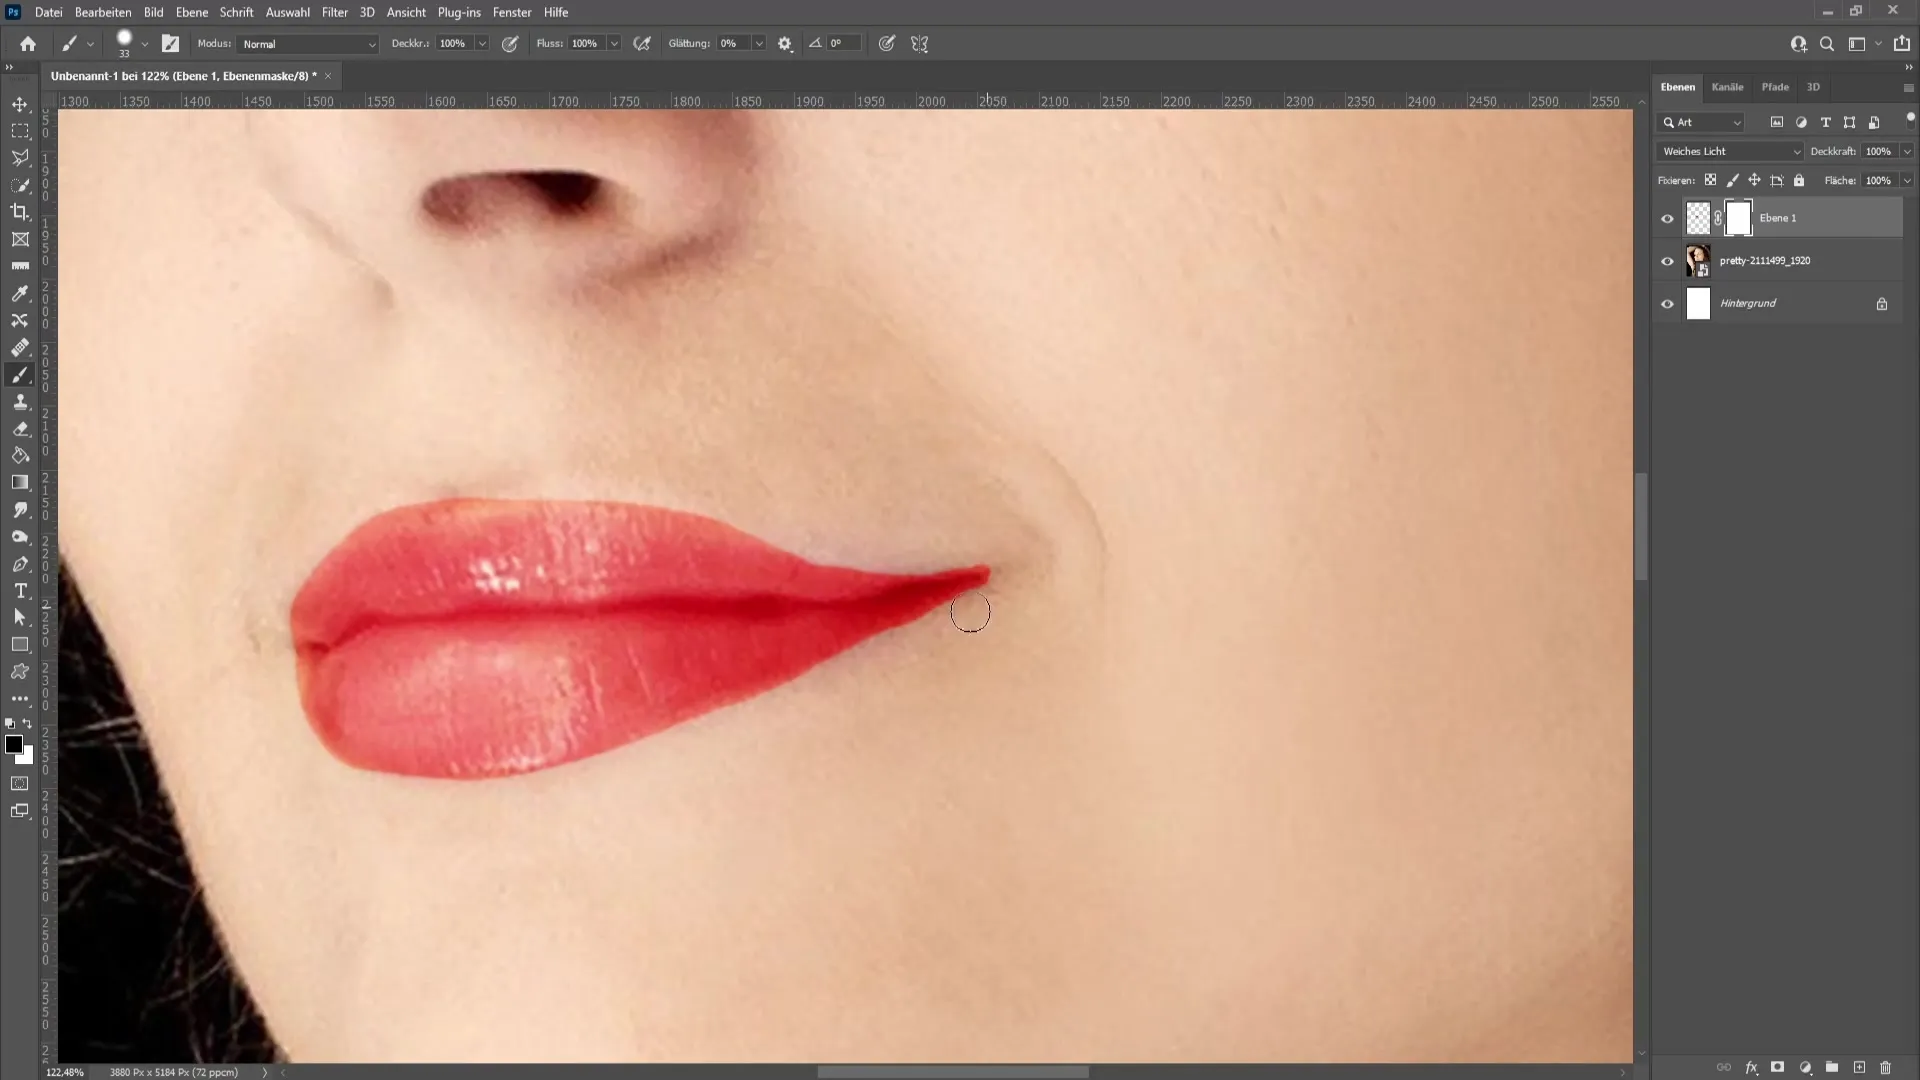Click the Pfade tab in layers panel
1920x1080 pixels.
tap(1775, 86)
